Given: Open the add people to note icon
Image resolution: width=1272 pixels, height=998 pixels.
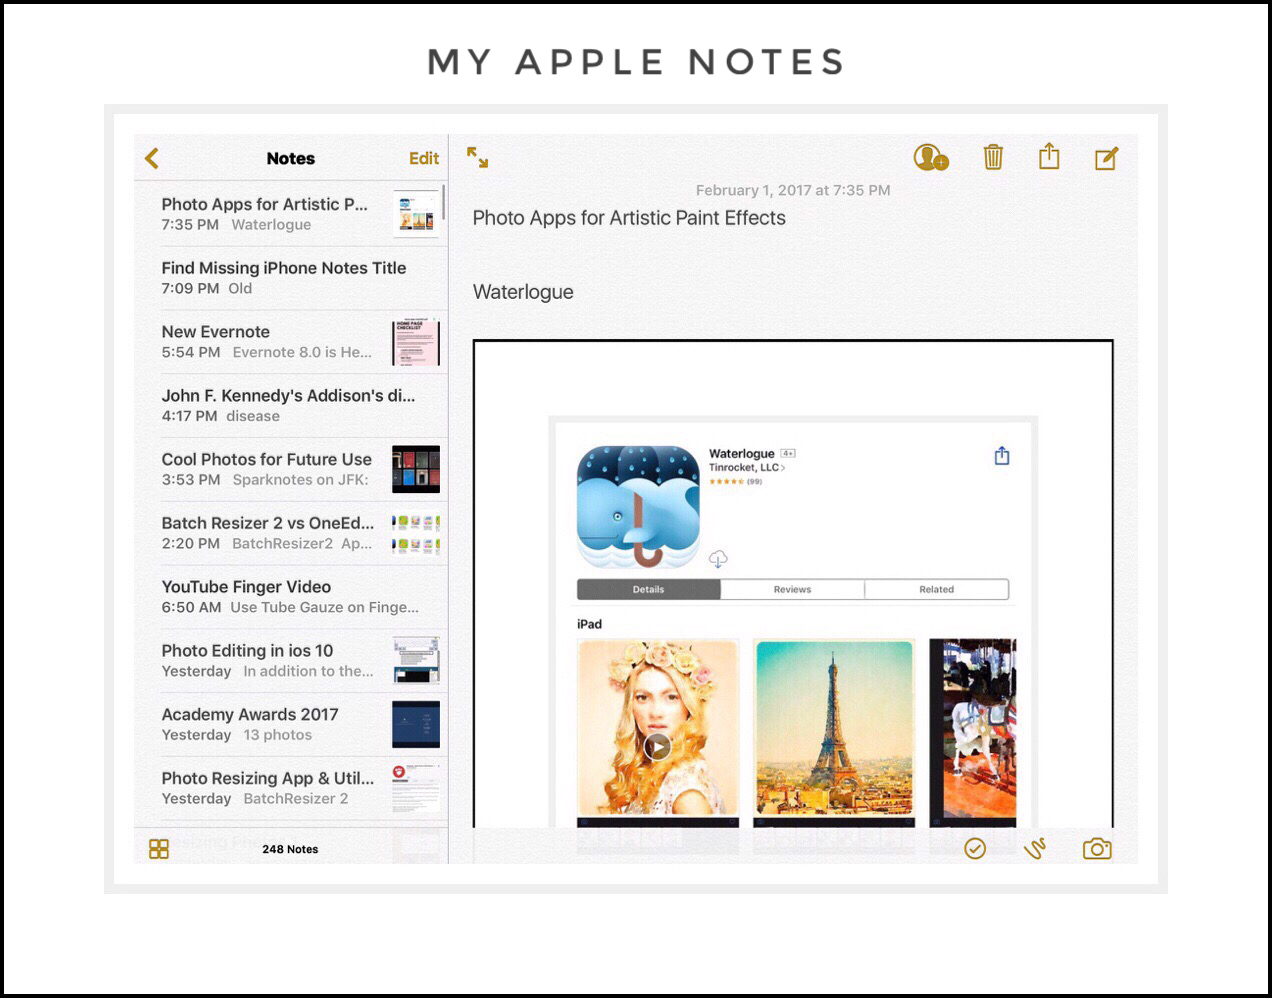Looking at the screenshot, I should 930,158.
